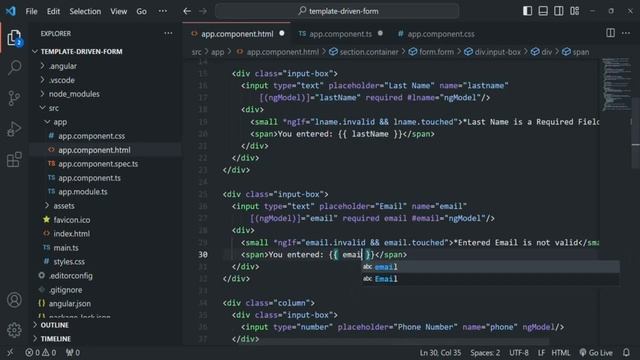This screenshot has height=360, width=640.
Task: Go back with the left arrow
Action: [187, 11]
